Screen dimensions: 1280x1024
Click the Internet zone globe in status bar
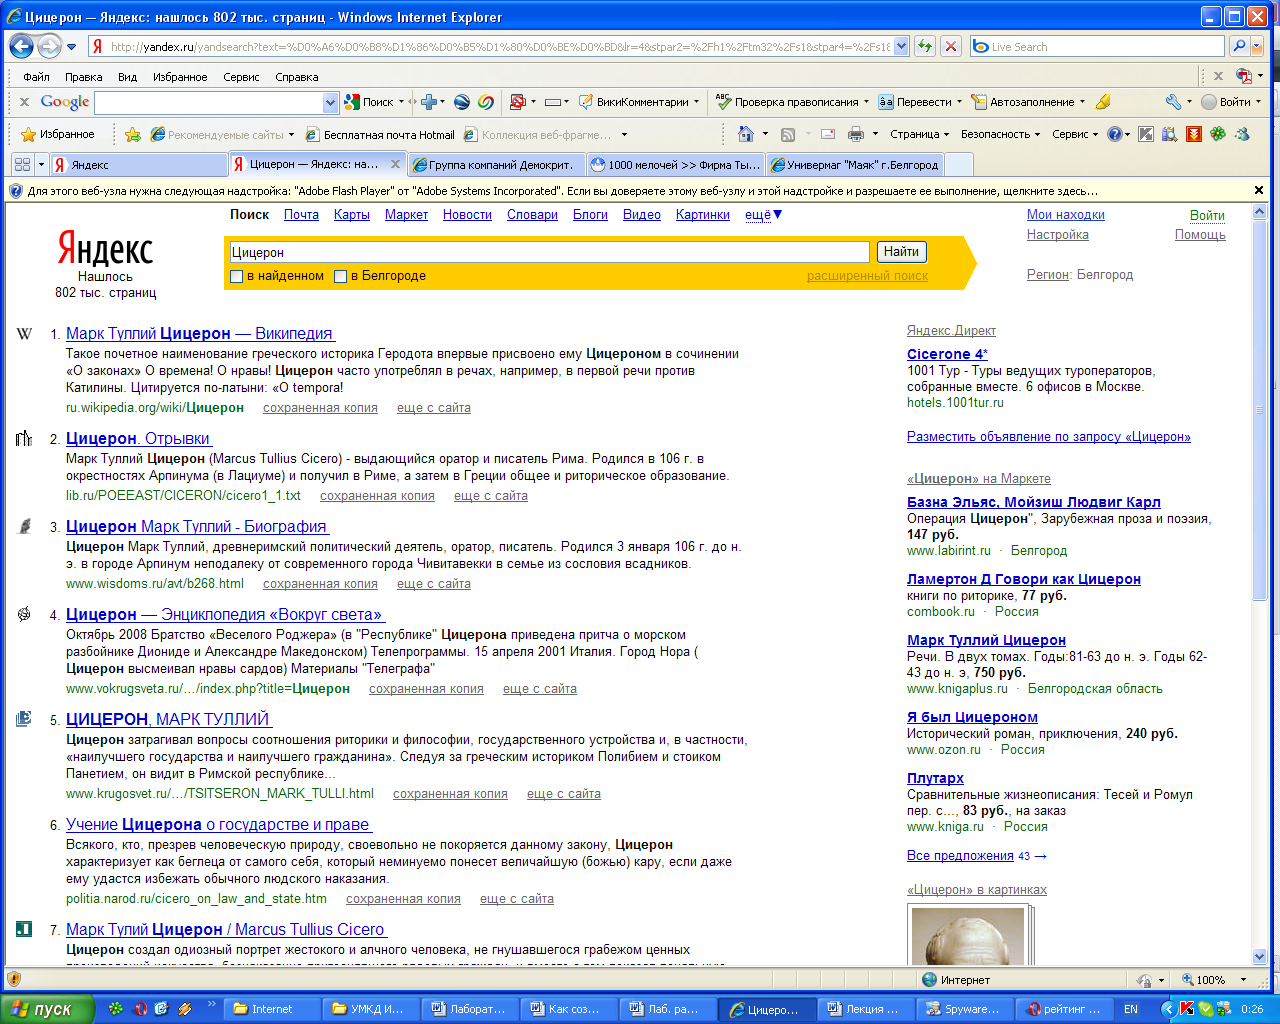point(930,980)
